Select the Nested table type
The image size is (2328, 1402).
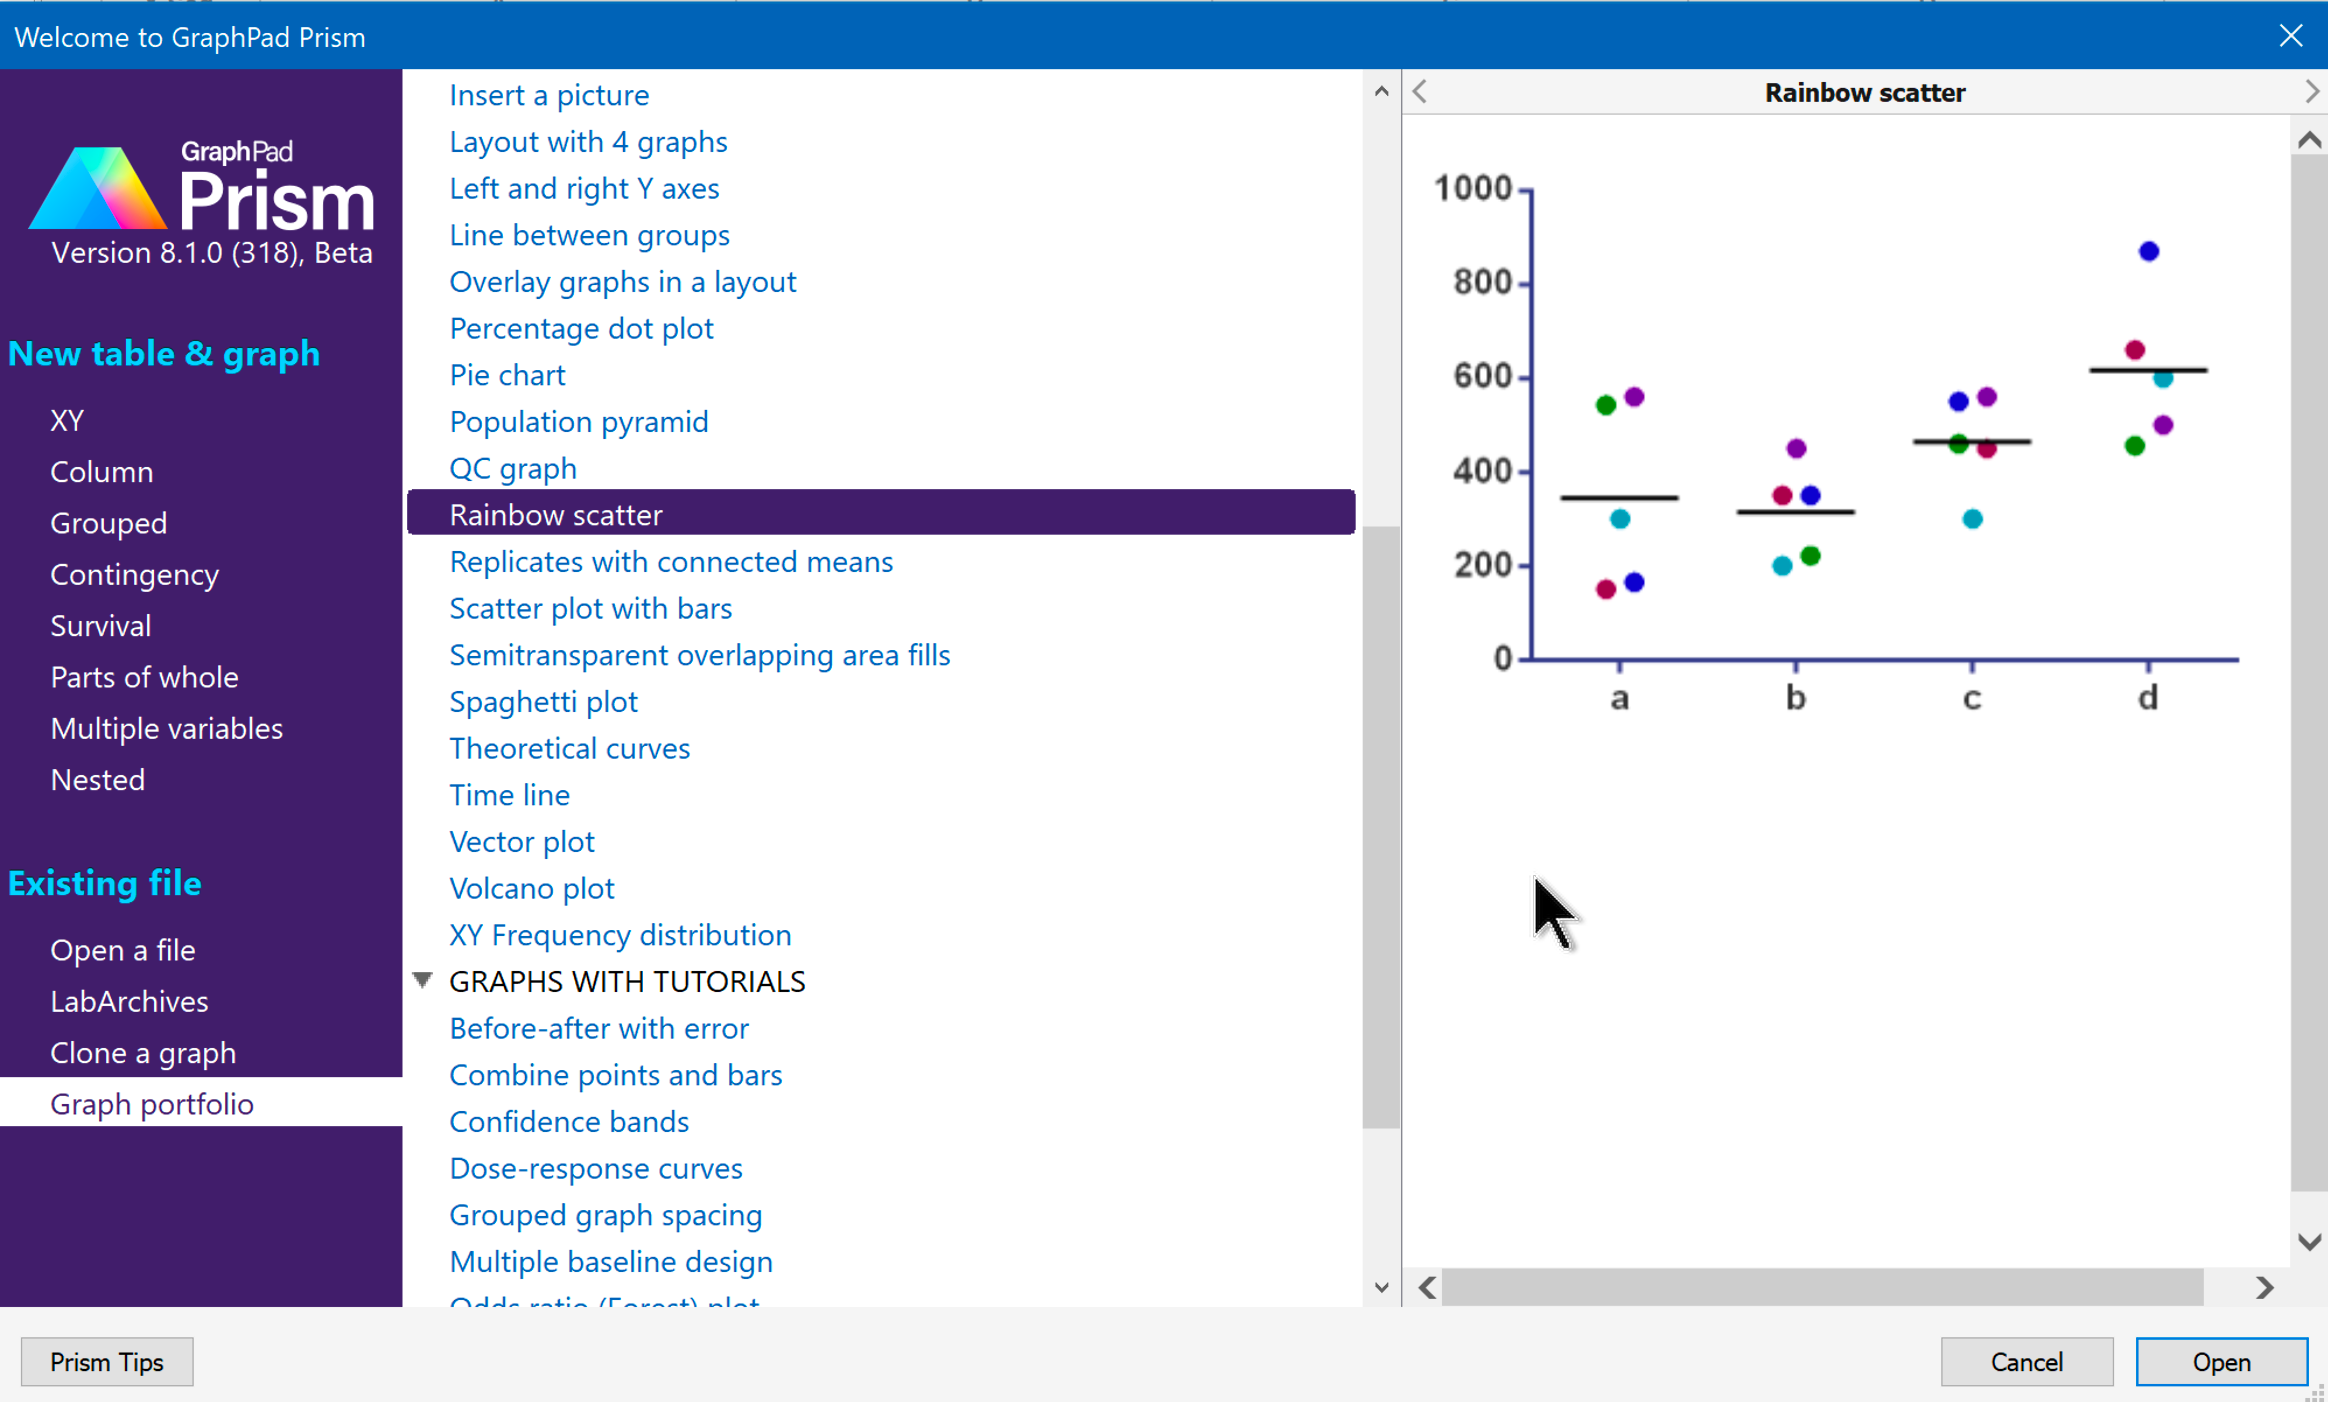tap(98, 778)
